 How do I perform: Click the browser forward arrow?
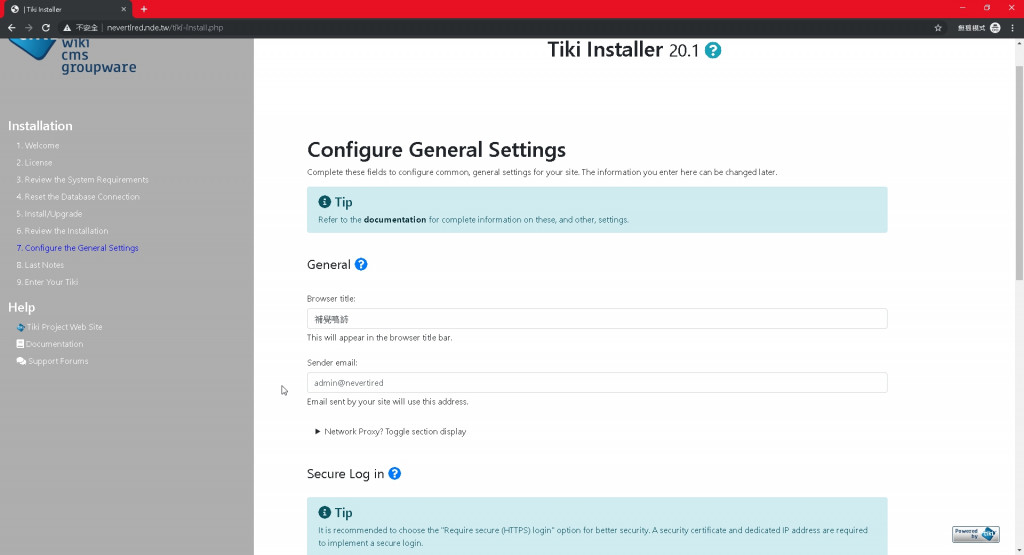click(x=28, y=27)
